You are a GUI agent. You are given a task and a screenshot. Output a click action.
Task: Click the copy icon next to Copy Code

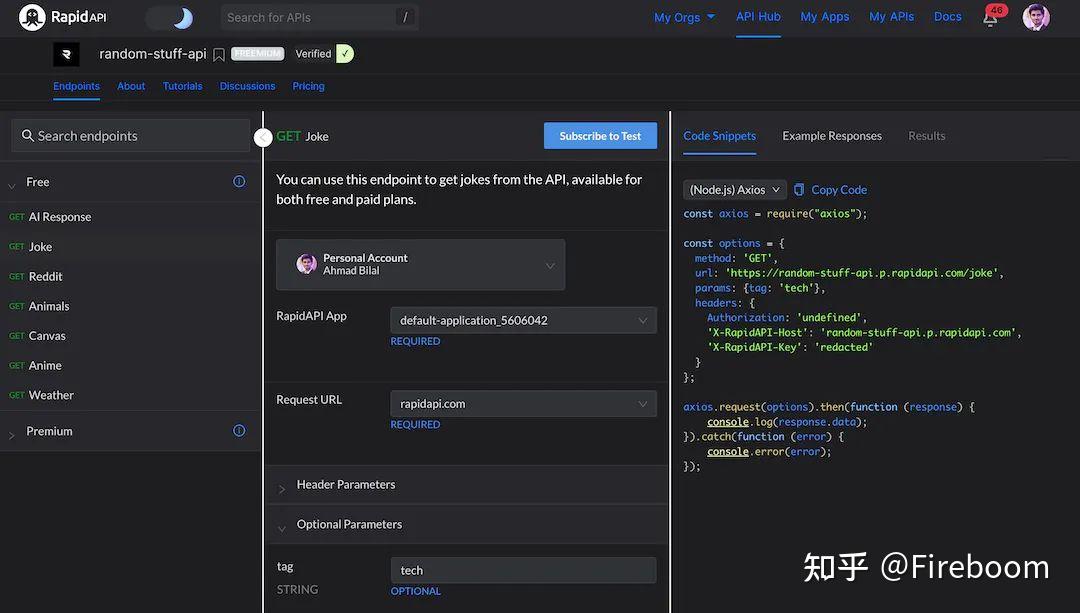799,189
